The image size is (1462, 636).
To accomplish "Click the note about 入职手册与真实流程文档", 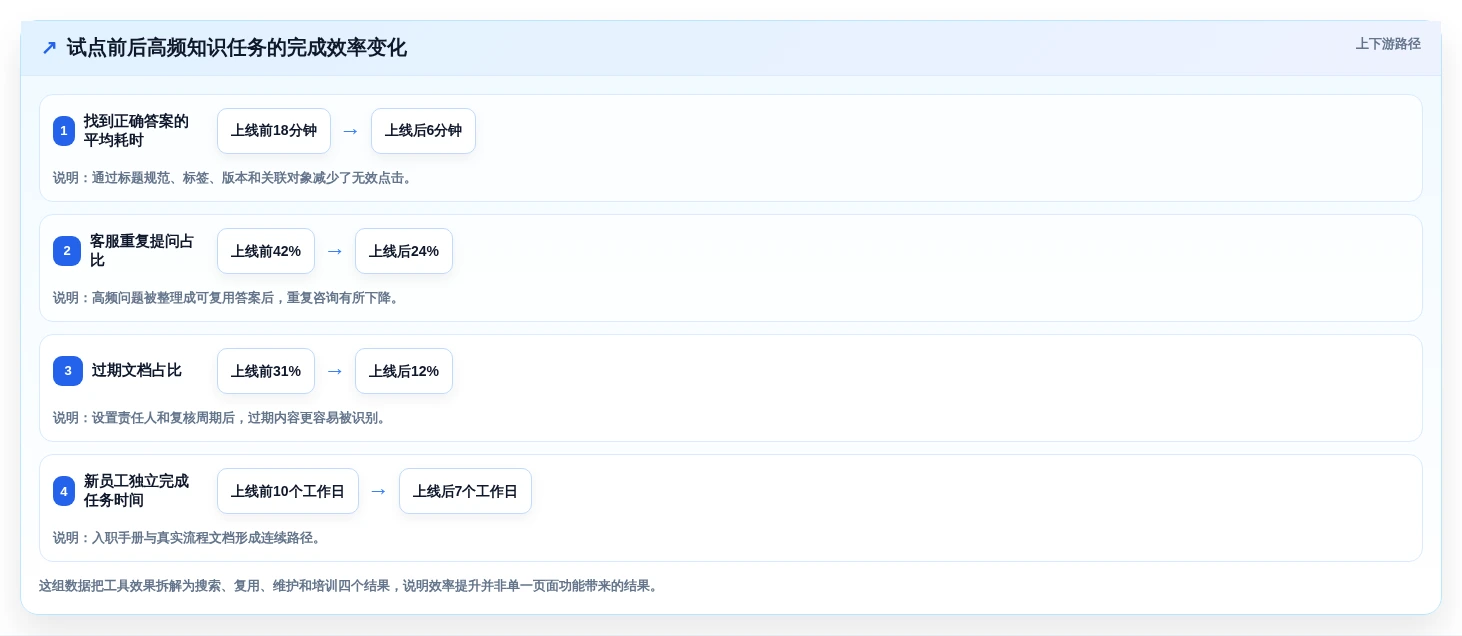I will tap(189, 538).
